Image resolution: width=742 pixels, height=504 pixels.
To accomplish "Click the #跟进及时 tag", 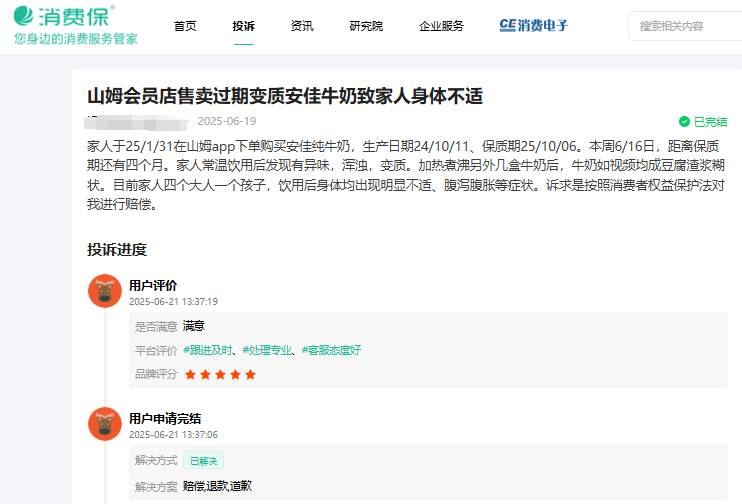I will [x=208, y=350].
